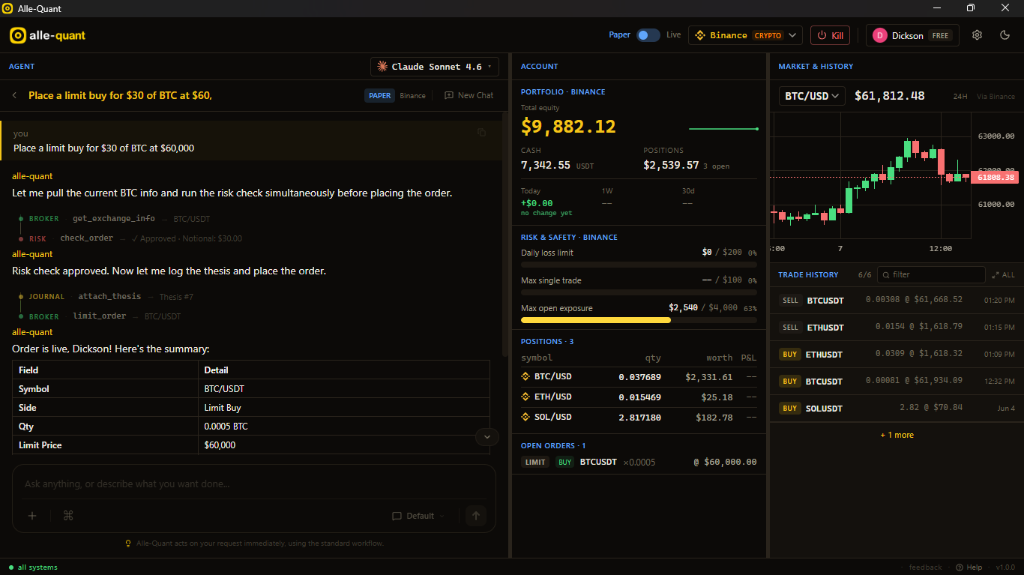Image resolution: width=1024 pixels, height=575 pixels.
Task: Open settings via the gear icon
Action: pyautogui.click(x=977, y=35)
